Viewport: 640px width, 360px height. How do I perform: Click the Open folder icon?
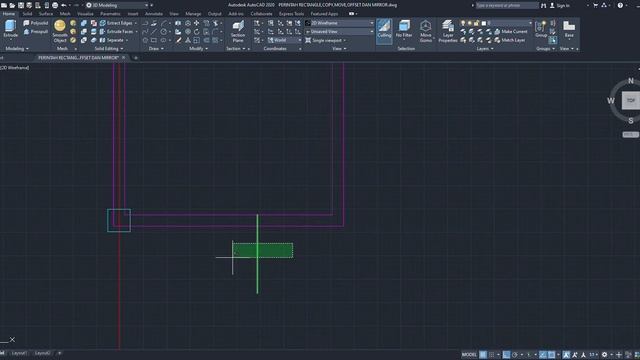12,5
